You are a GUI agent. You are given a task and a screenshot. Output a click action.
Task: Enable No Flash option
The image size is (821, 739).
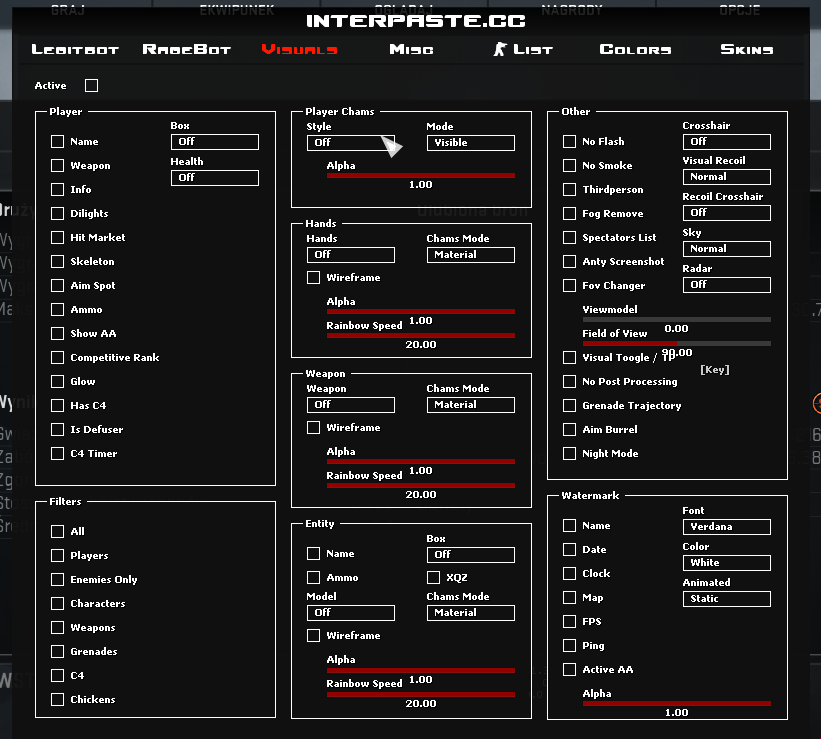570,142
